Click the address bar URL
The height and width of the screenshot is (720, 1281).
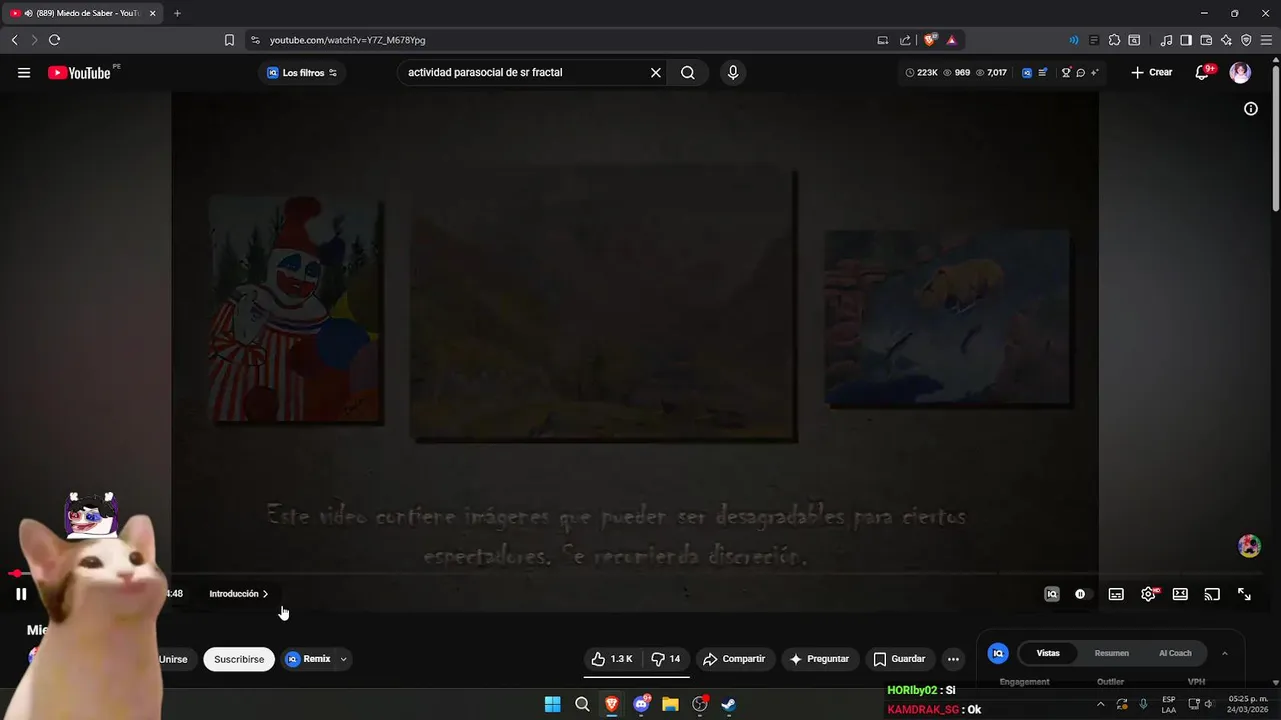click(x=348, y=40)
